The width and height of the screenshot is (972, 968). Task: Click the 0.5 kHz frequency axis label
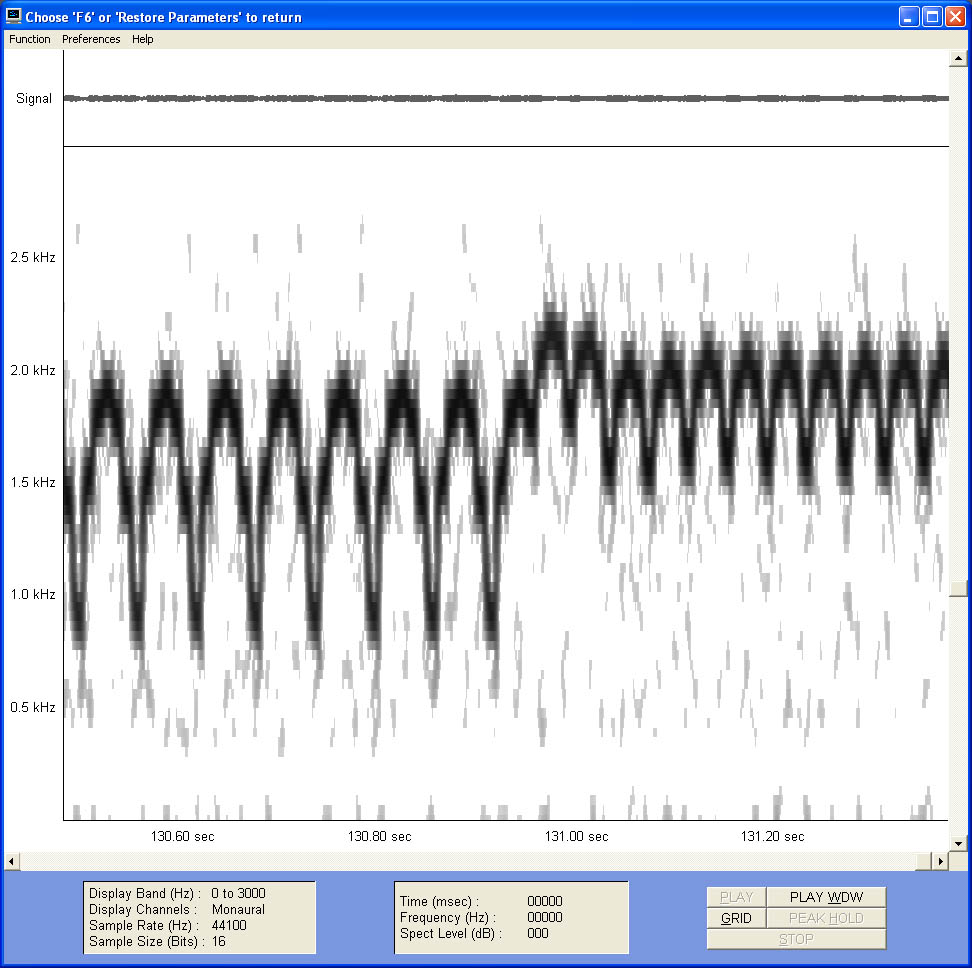(x=33, y=707)
